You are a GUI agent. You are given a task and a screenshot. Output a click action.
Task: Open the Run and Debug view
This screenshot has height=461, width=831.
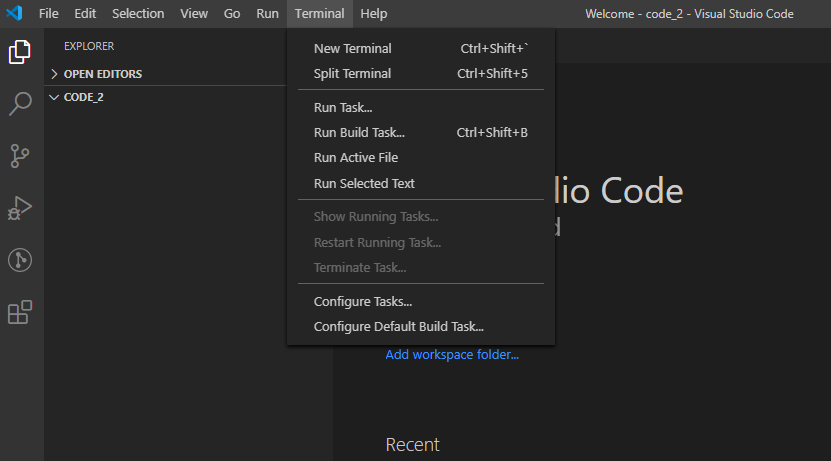point(20,208)
